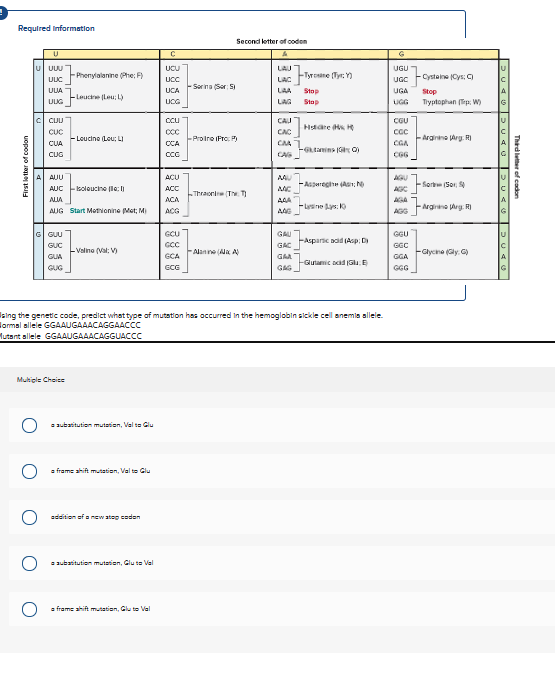Choose the 'addition of a new stop codon' option

pyautogui.click(x=29, y=517)
